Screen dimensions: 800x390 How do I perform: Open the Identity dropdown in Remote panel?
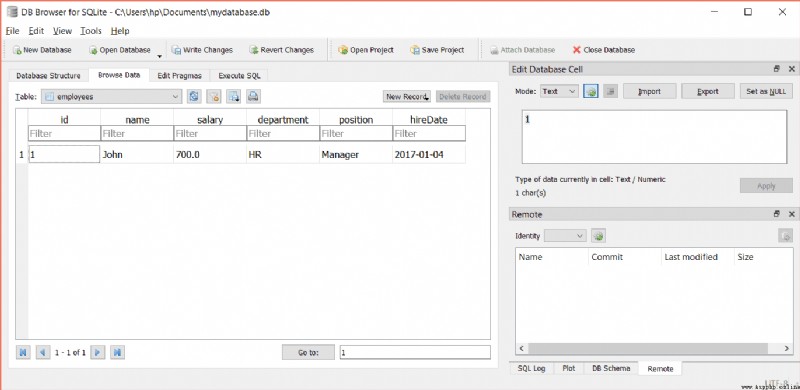coord(565,236)
